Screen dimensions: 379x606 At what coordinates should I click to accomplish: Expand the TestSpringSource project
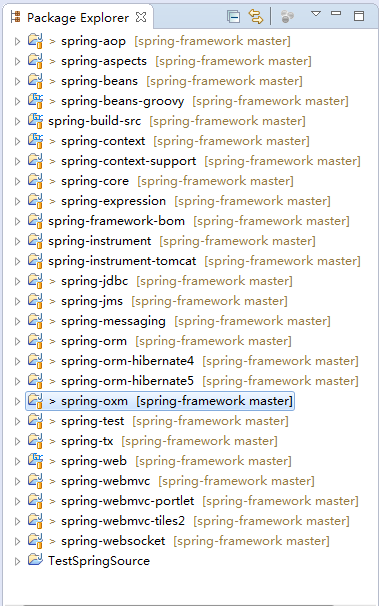click(x=17, y=562)
